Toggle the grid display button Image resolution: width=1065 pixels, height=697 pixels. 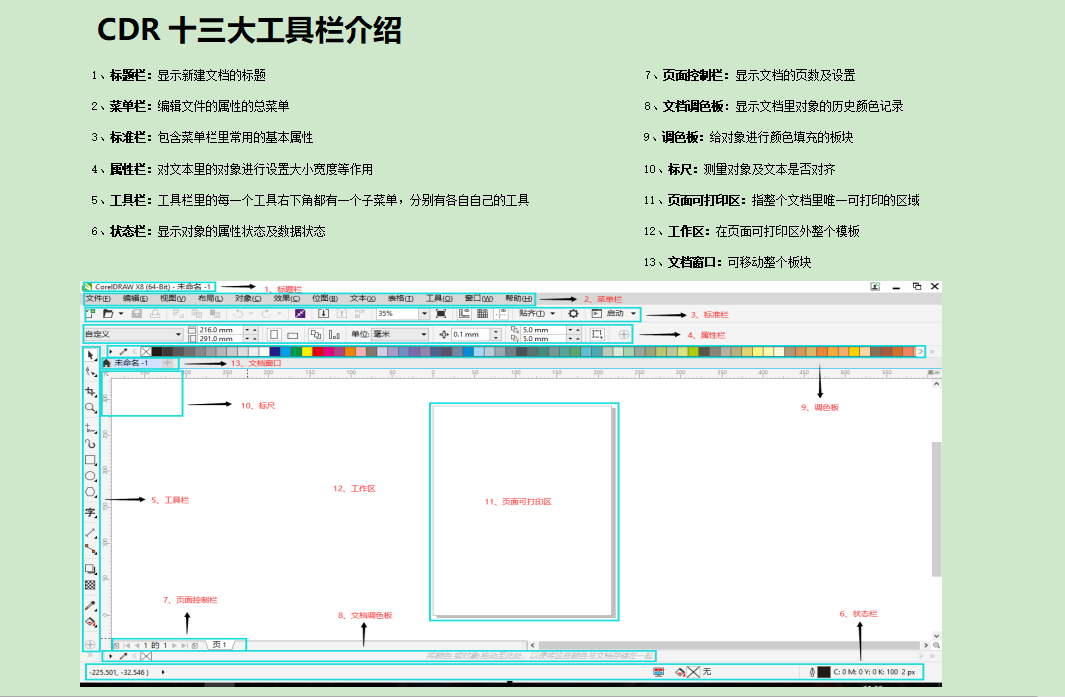point(483,313)
